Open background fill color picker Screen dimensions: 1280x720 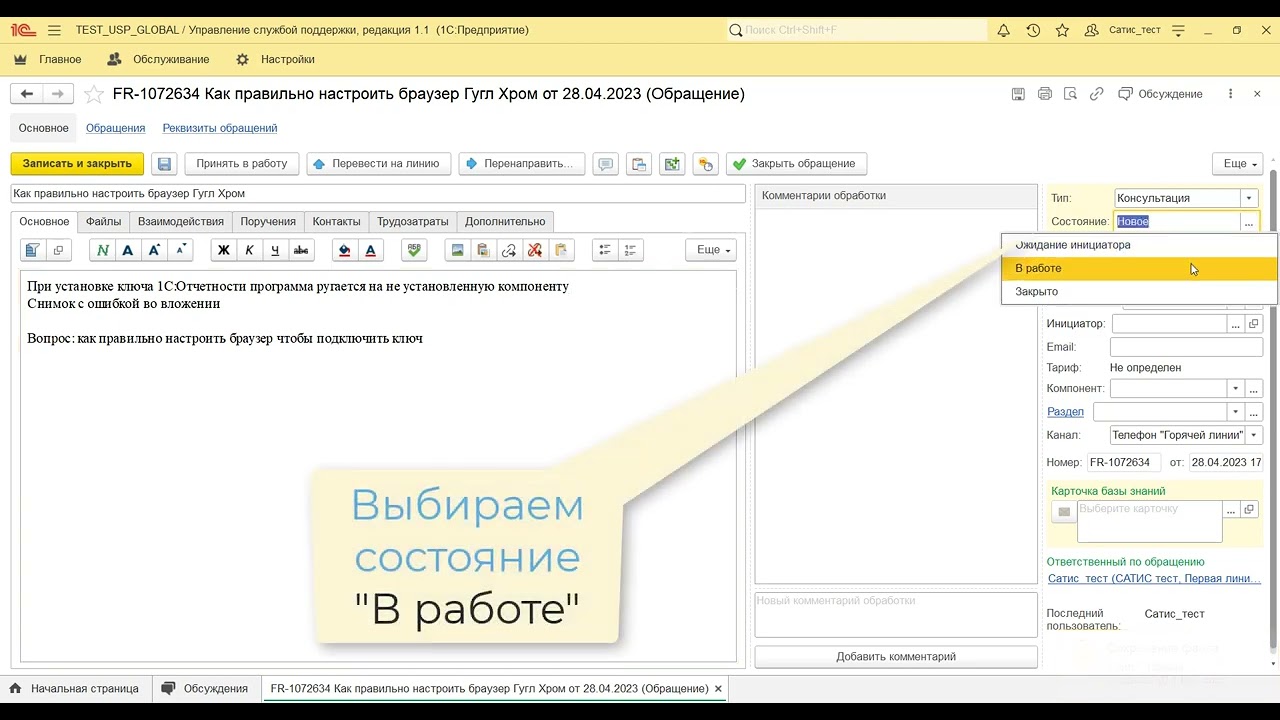(345, 250)
